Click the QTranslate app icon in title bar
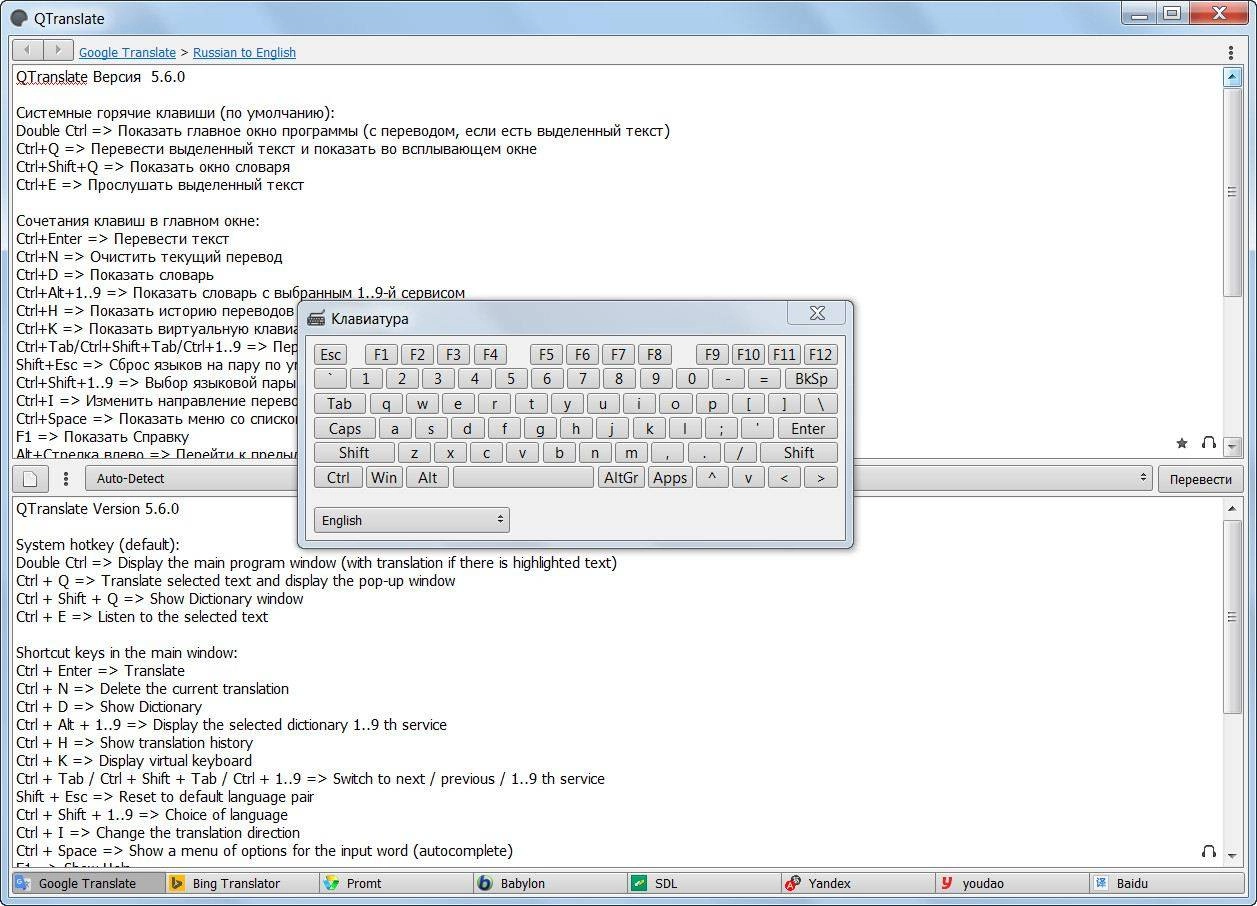Screen dimensions: 1257x906 18,18
